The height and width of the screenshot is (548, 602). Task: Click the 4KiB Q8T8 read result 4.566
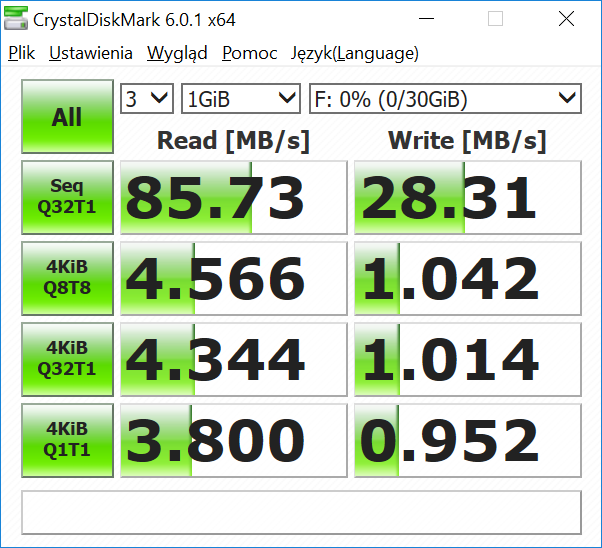point(233,278)
